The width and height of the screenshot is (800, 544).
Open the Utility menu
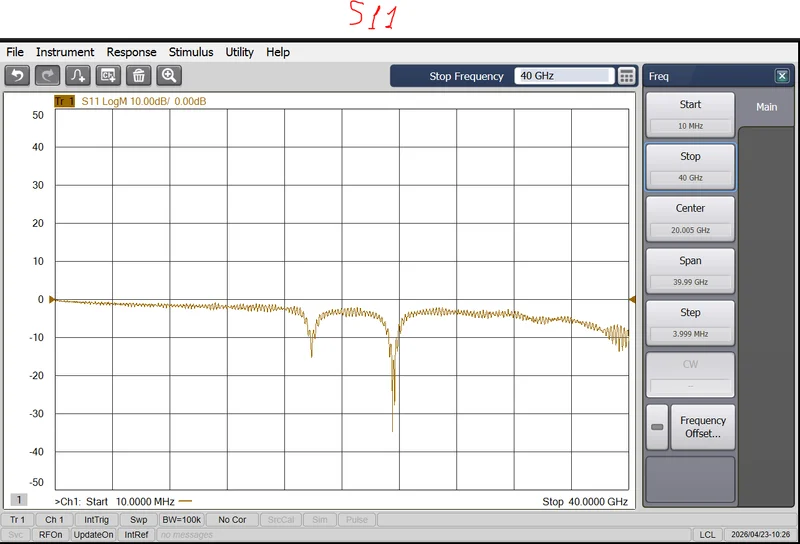(x=239, y=52)
